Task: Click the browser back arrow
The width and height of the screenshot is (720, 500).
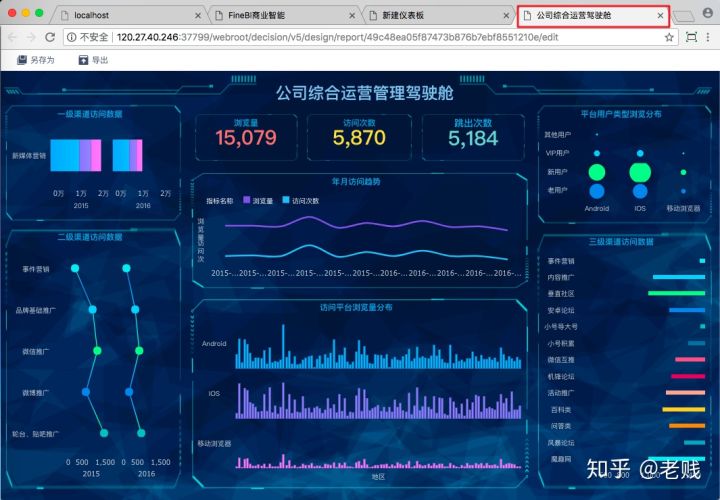Action: point(12,37)
